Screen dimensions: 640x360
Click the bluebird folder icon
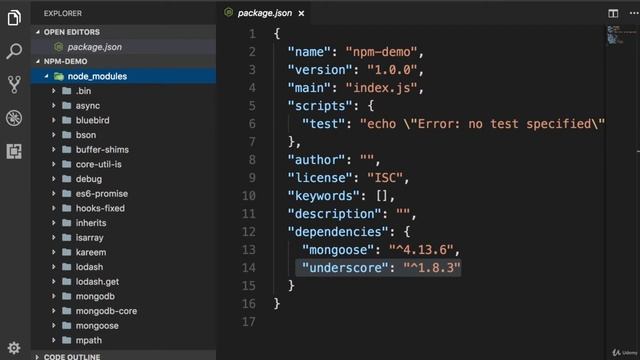67,120
